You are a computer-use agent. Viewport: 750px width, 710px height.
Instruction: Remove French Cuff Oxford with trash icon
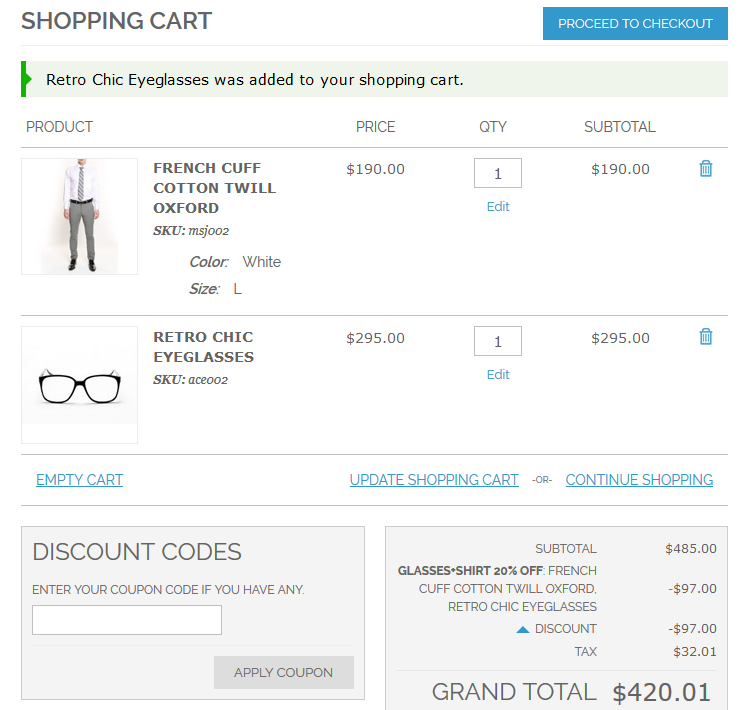706,169
